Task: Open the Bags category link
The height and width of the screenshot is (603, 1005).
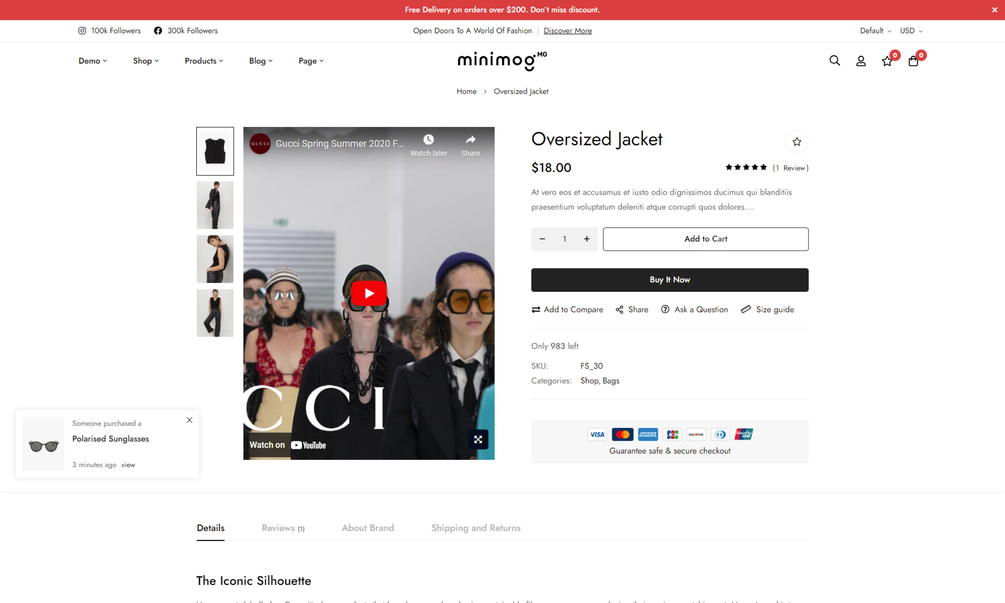Action: [611, 381]
